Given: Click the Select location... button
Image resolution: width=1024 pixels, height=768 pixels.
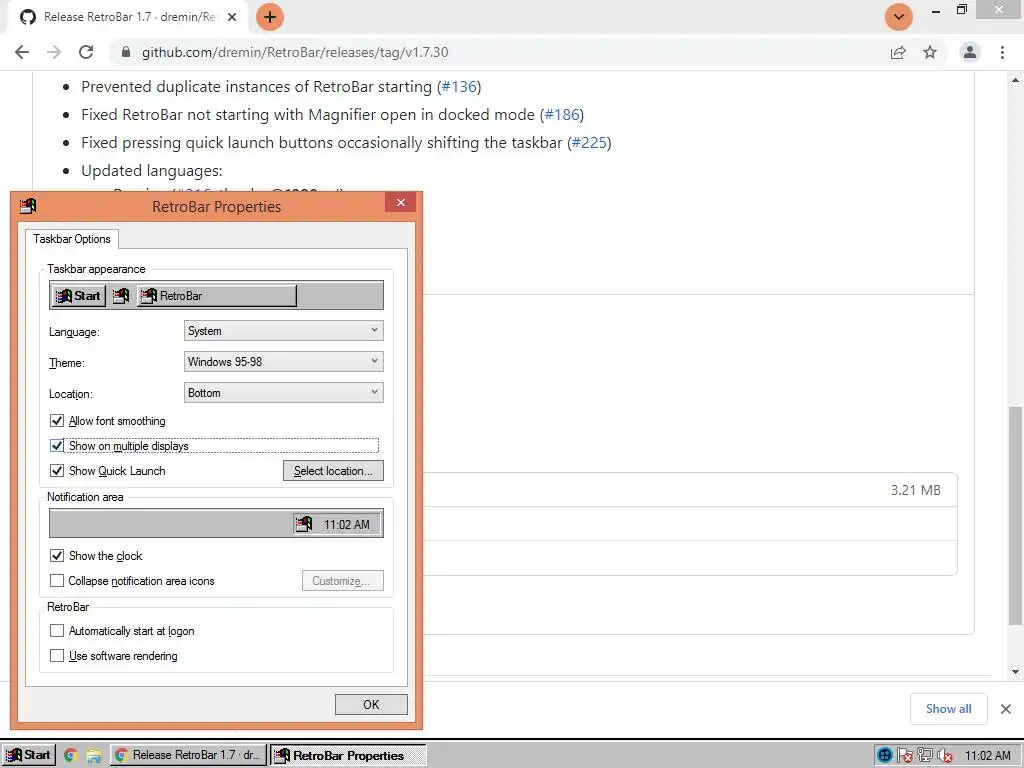Looking at the screenshot, I should [333, 471].
